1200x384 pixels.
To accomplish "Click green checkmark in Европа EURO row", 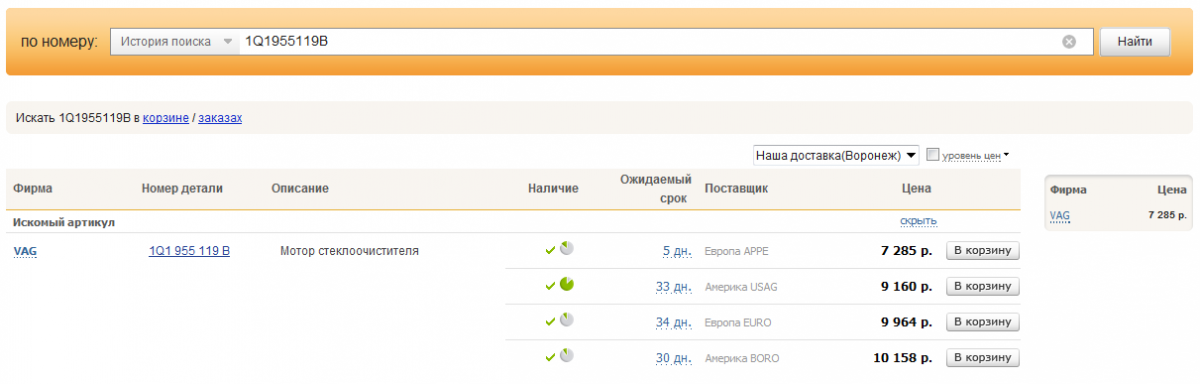I will pyautogui.click(x=550, y=322).
